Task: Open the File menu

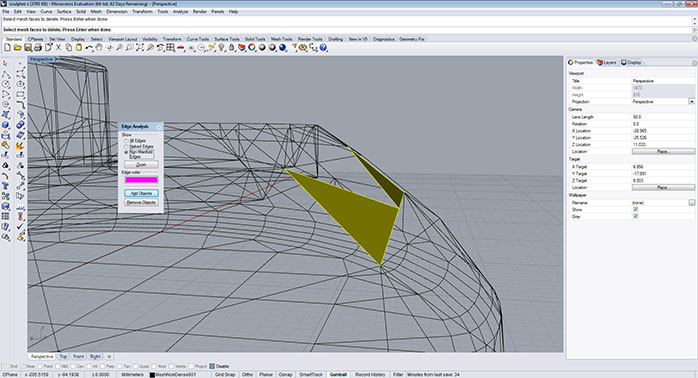Action: click(6, 12)
